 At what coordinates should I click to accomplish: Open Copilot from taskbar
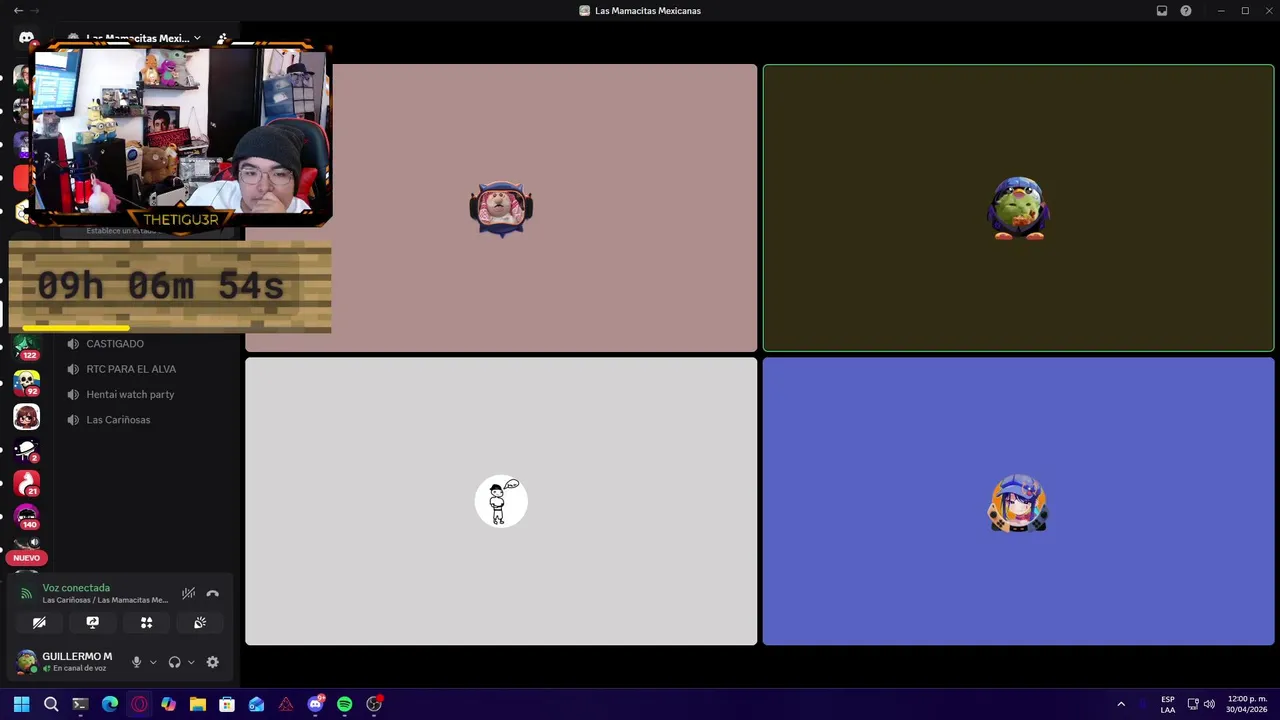(x=168, y=704)
